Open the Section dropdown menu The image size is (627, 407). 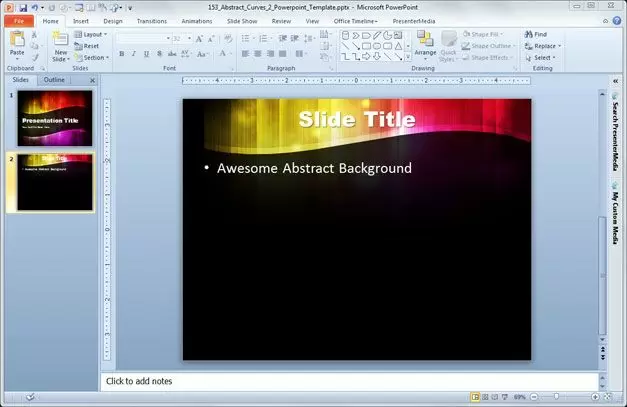pos(94,58)
